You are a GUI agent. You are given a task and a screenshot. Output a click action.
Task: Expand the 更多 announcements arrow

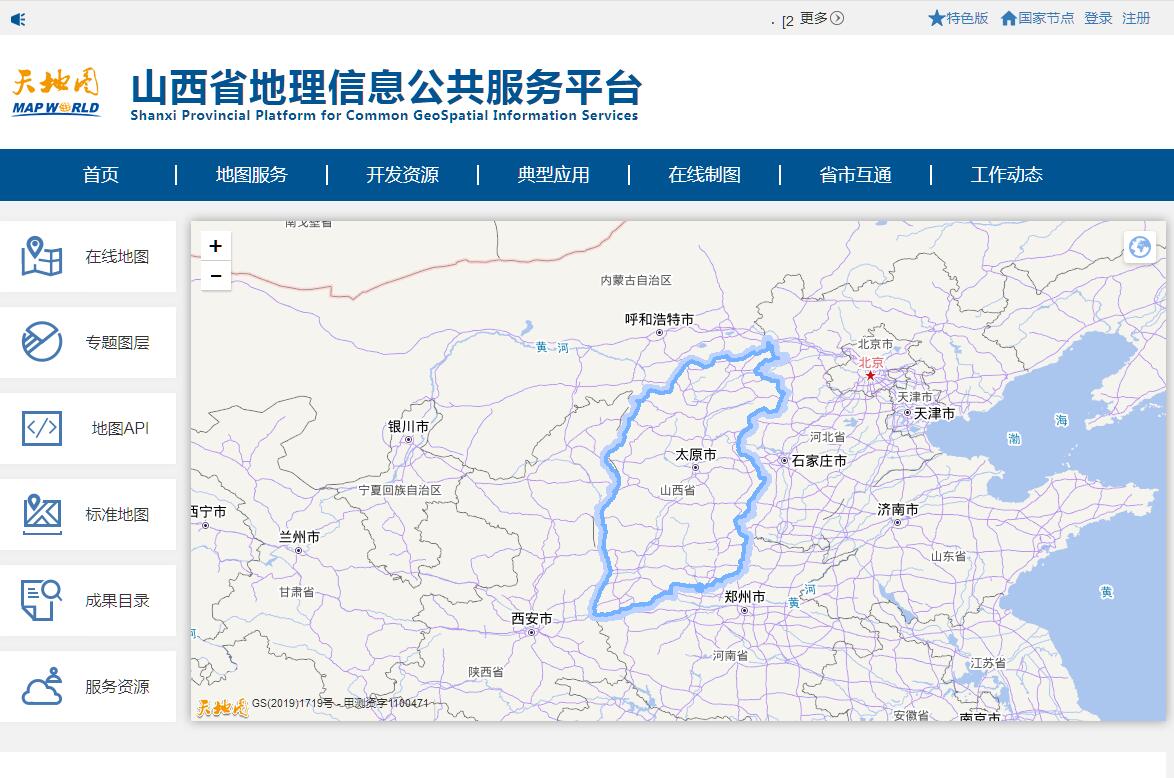click(837, 18)
